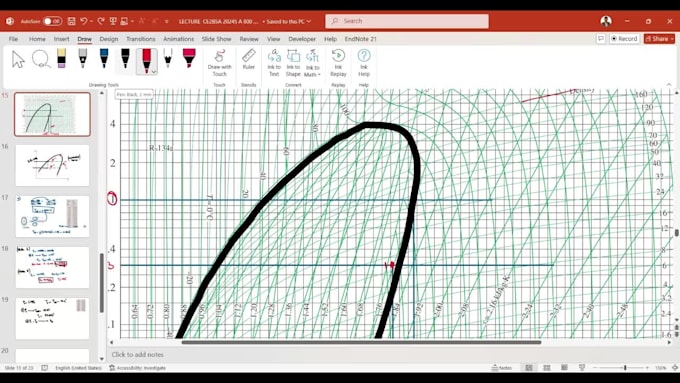Screen dimensions: 680x383
Task: Fit slide to current window icon
Action: click(675, 367)
